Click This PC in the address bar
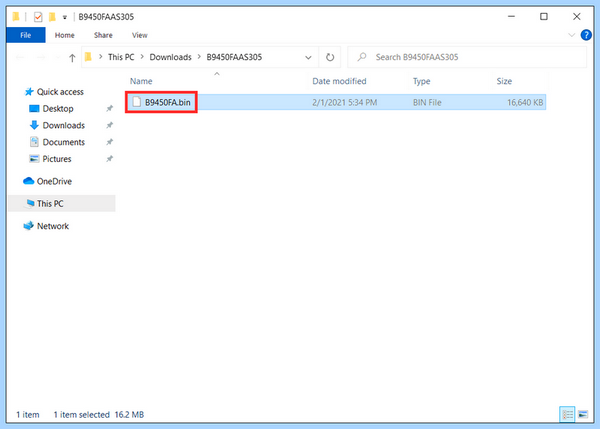The height and width of the screenshot is (429, 600). pos(121,57)
